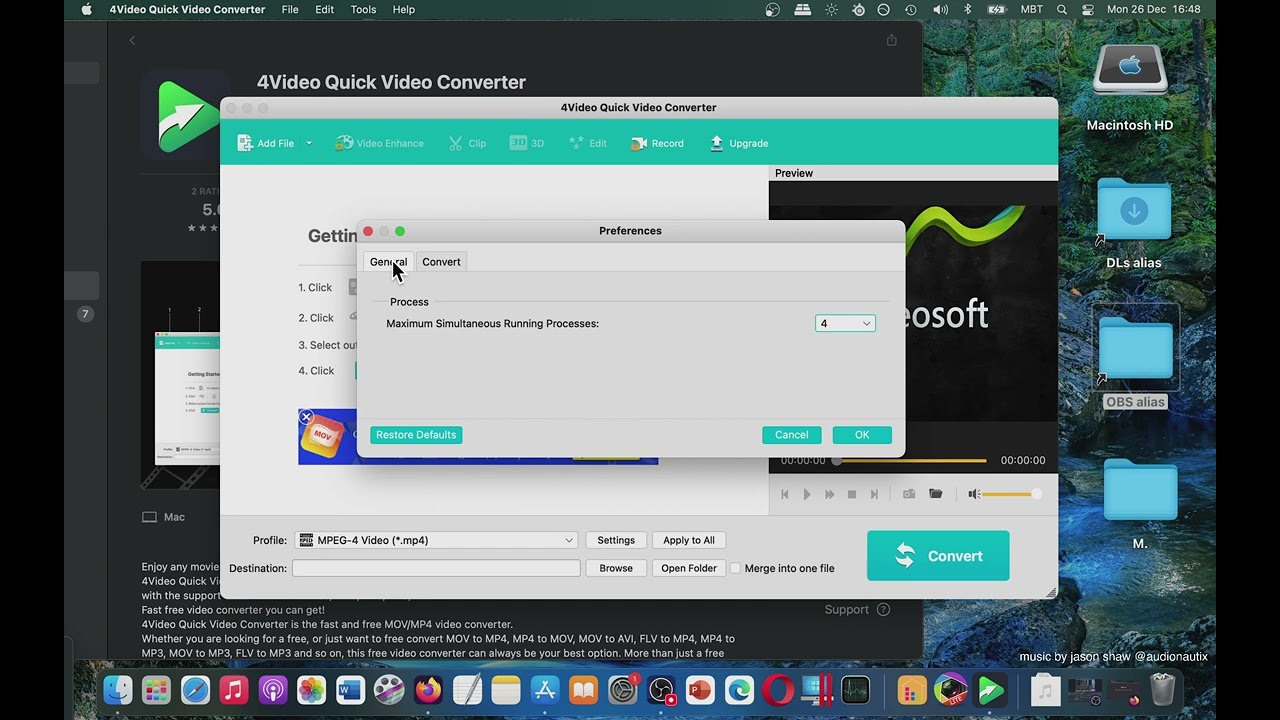Open profile Settings button
Screen dimensions: 1280x720
click(x=616, y=540)
